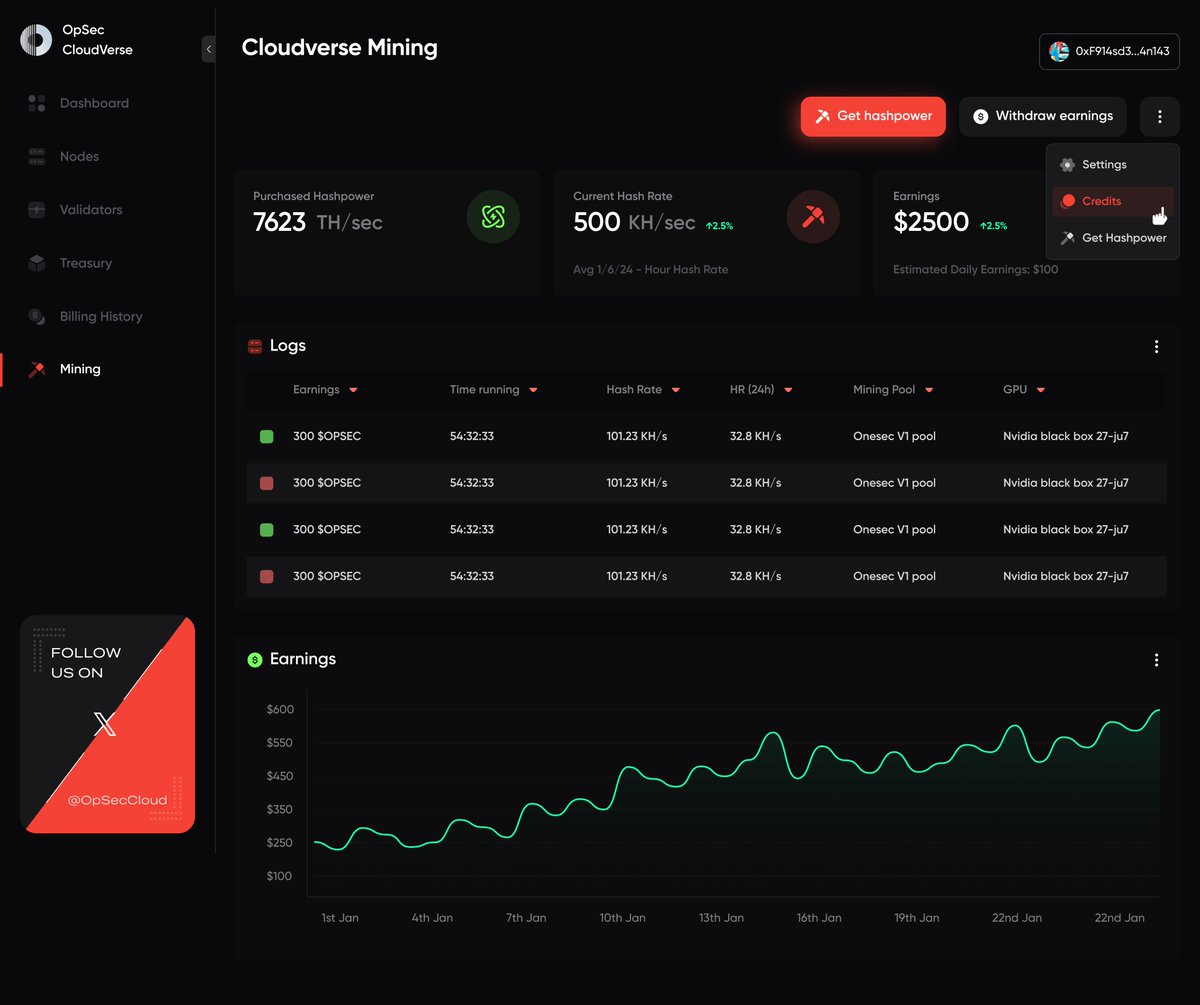The height and width of the screenshot is (1005, 1200).
Task: Click the Earnings dollar coin icon
Action: pyautogui.click(x=254, y=659)
